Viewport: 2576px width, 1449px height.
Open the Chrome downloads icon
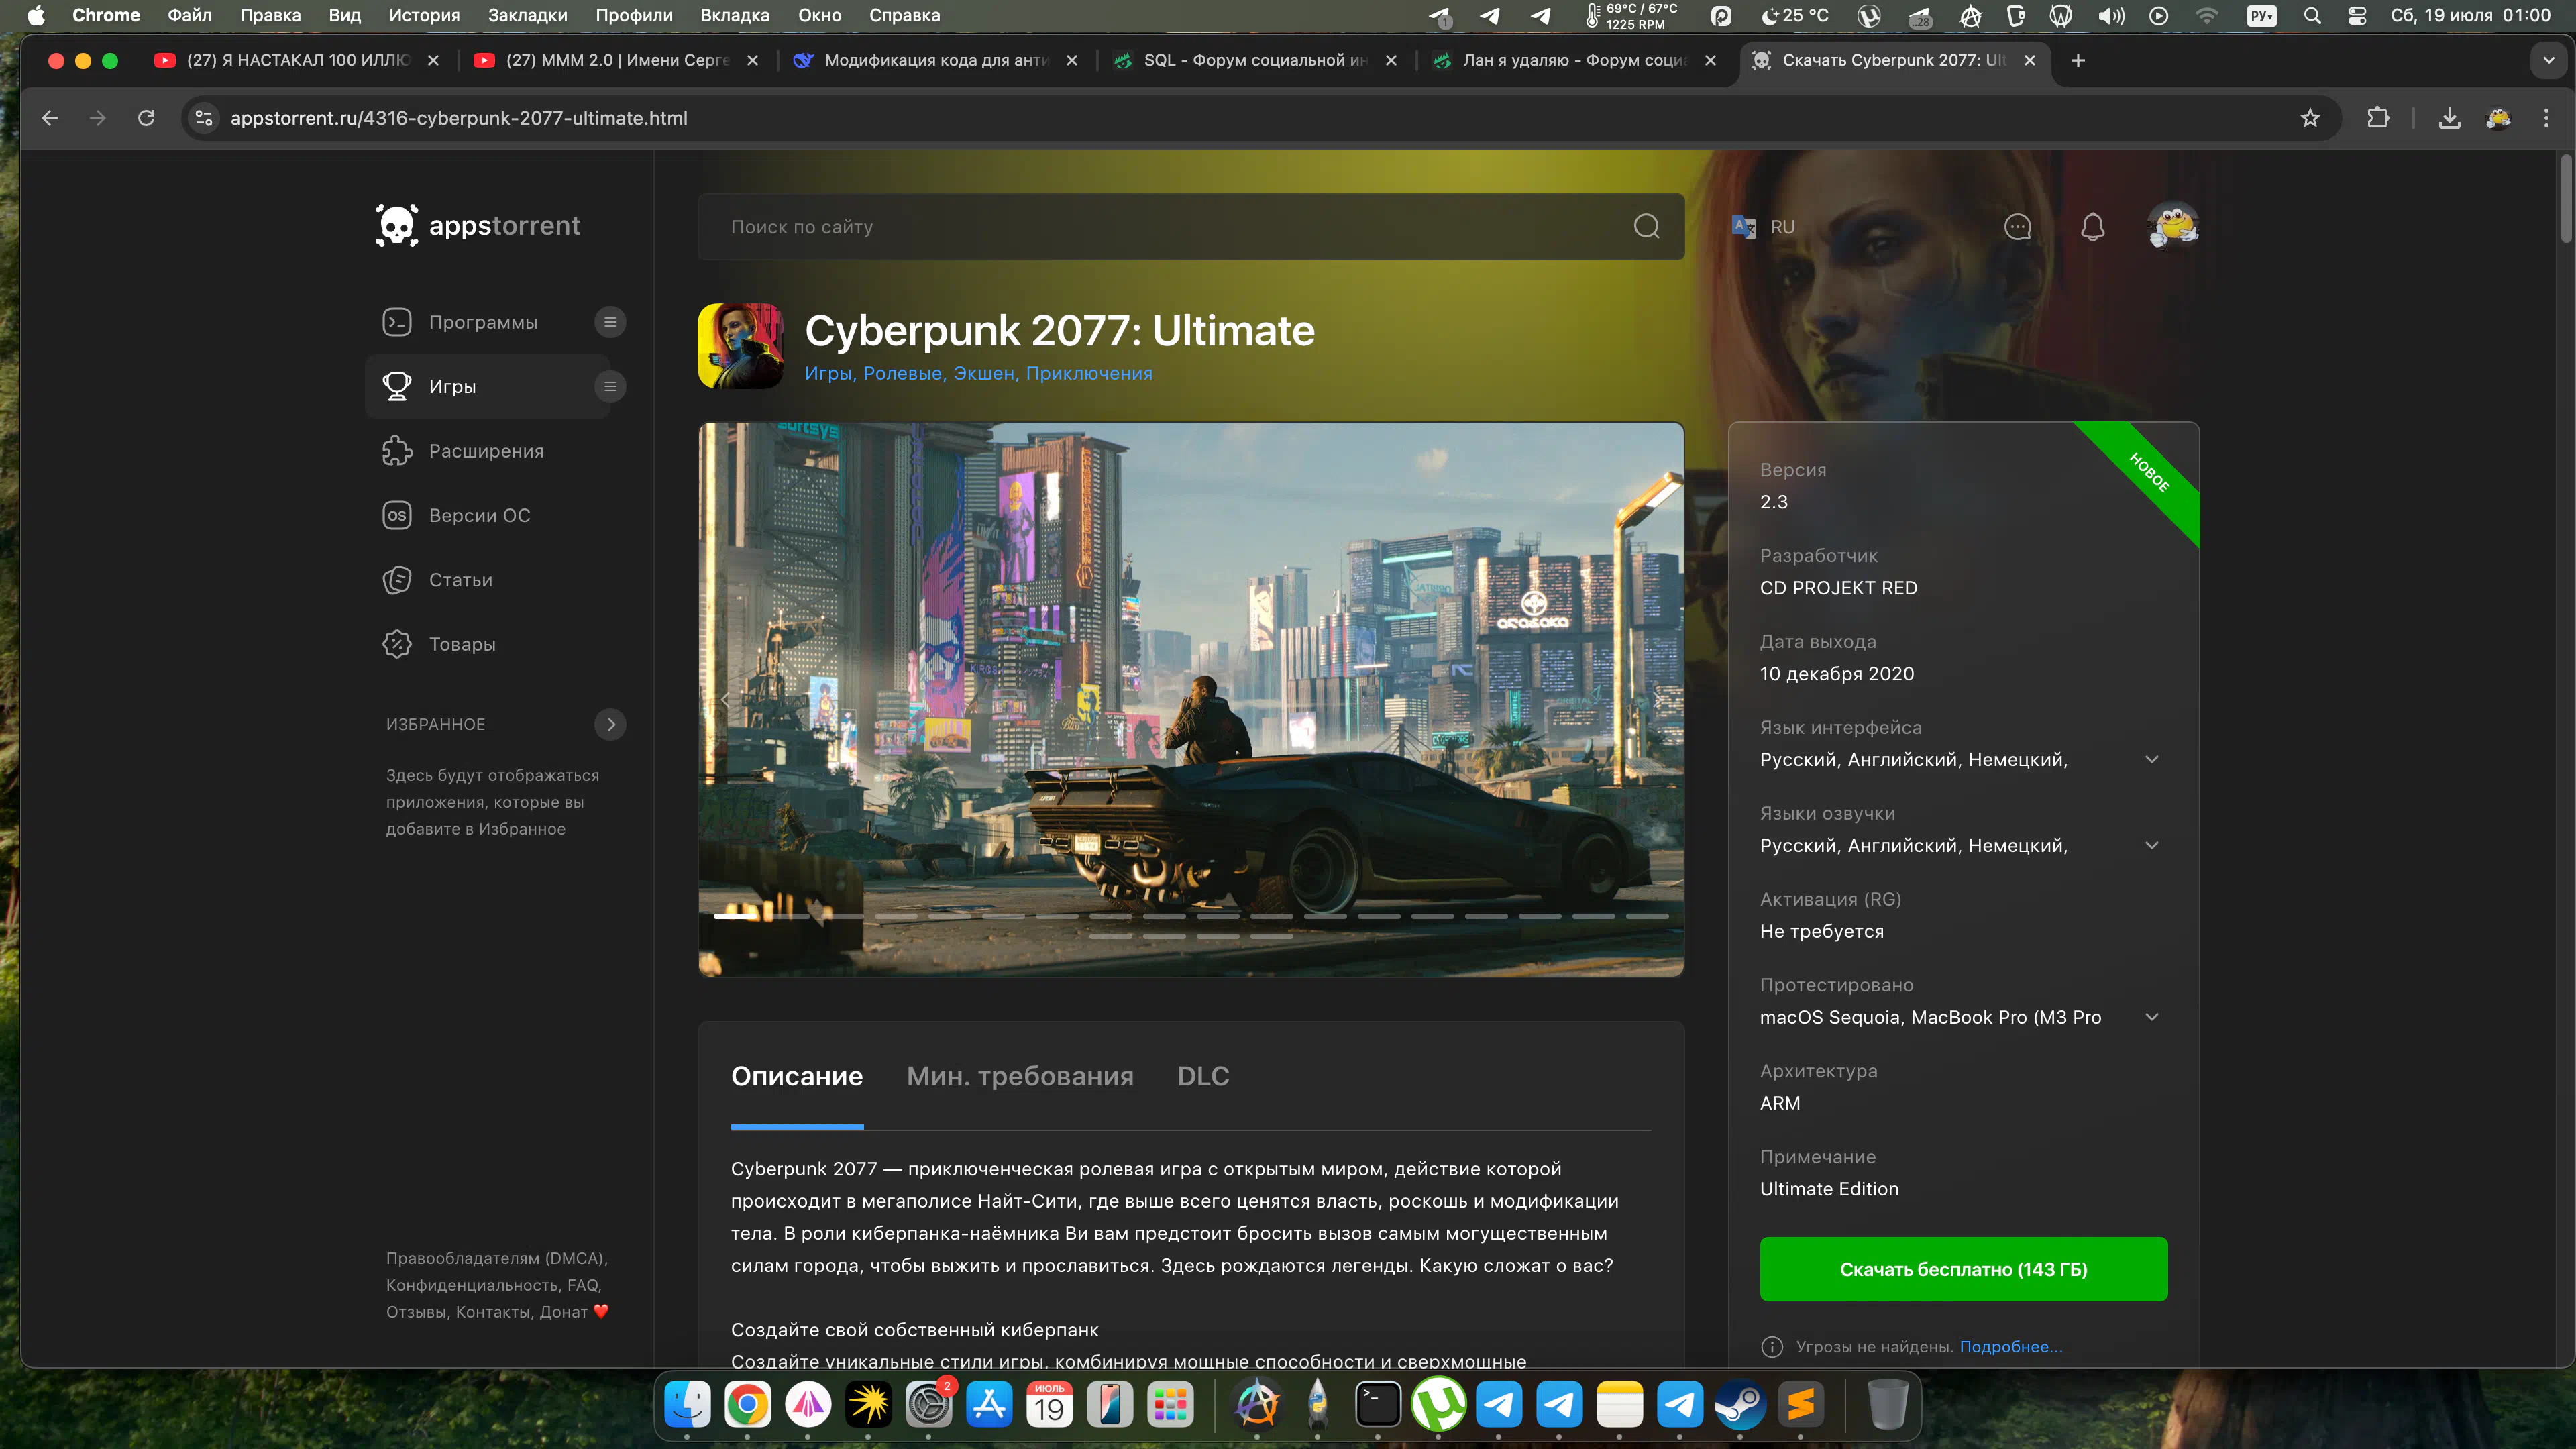(2449, 118)
